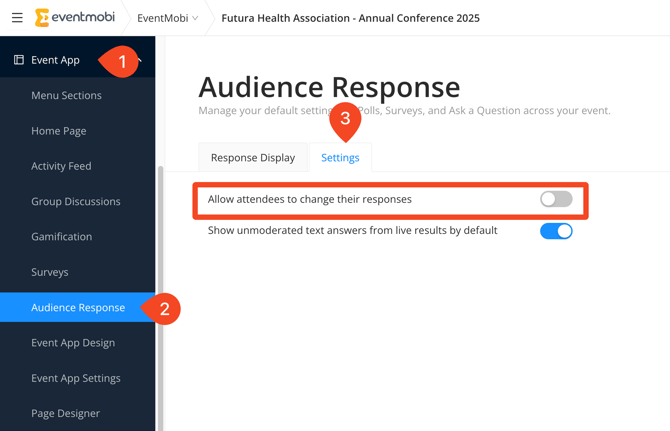
Task: Click the hamburger menu icon
Action: point(17,18)
